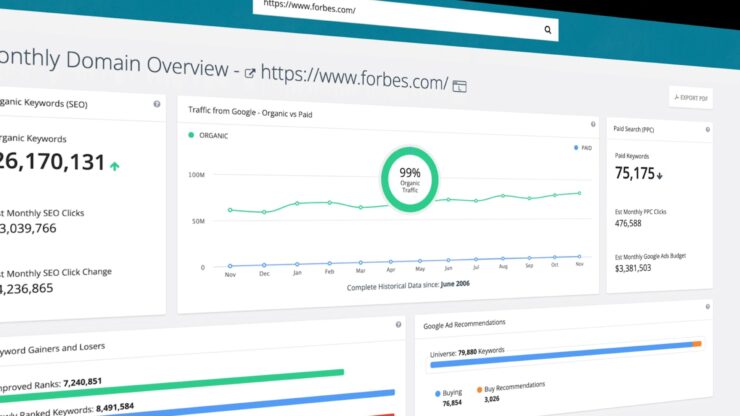Open help icon on Traffic from Google panel
Viewport: 740px width, 416px height.
pyautogui.click(x=591, y=105)
